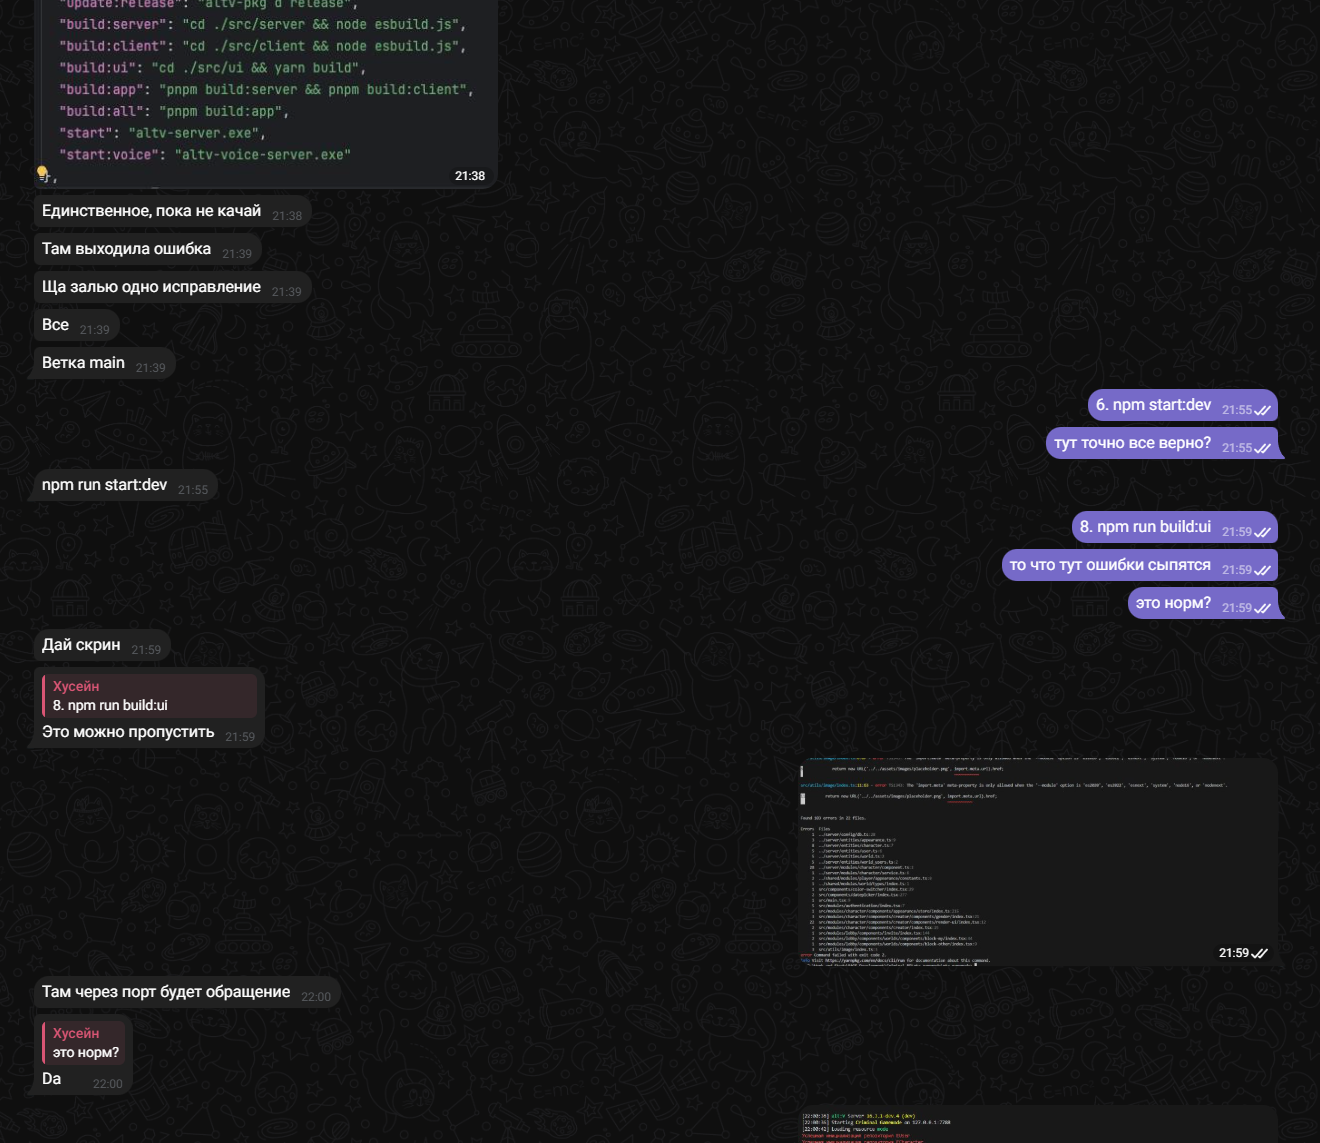Click the read checkmarks on "6. npm start:dev"
Screen dimensions: 1320x1143
click(1263, 410)
